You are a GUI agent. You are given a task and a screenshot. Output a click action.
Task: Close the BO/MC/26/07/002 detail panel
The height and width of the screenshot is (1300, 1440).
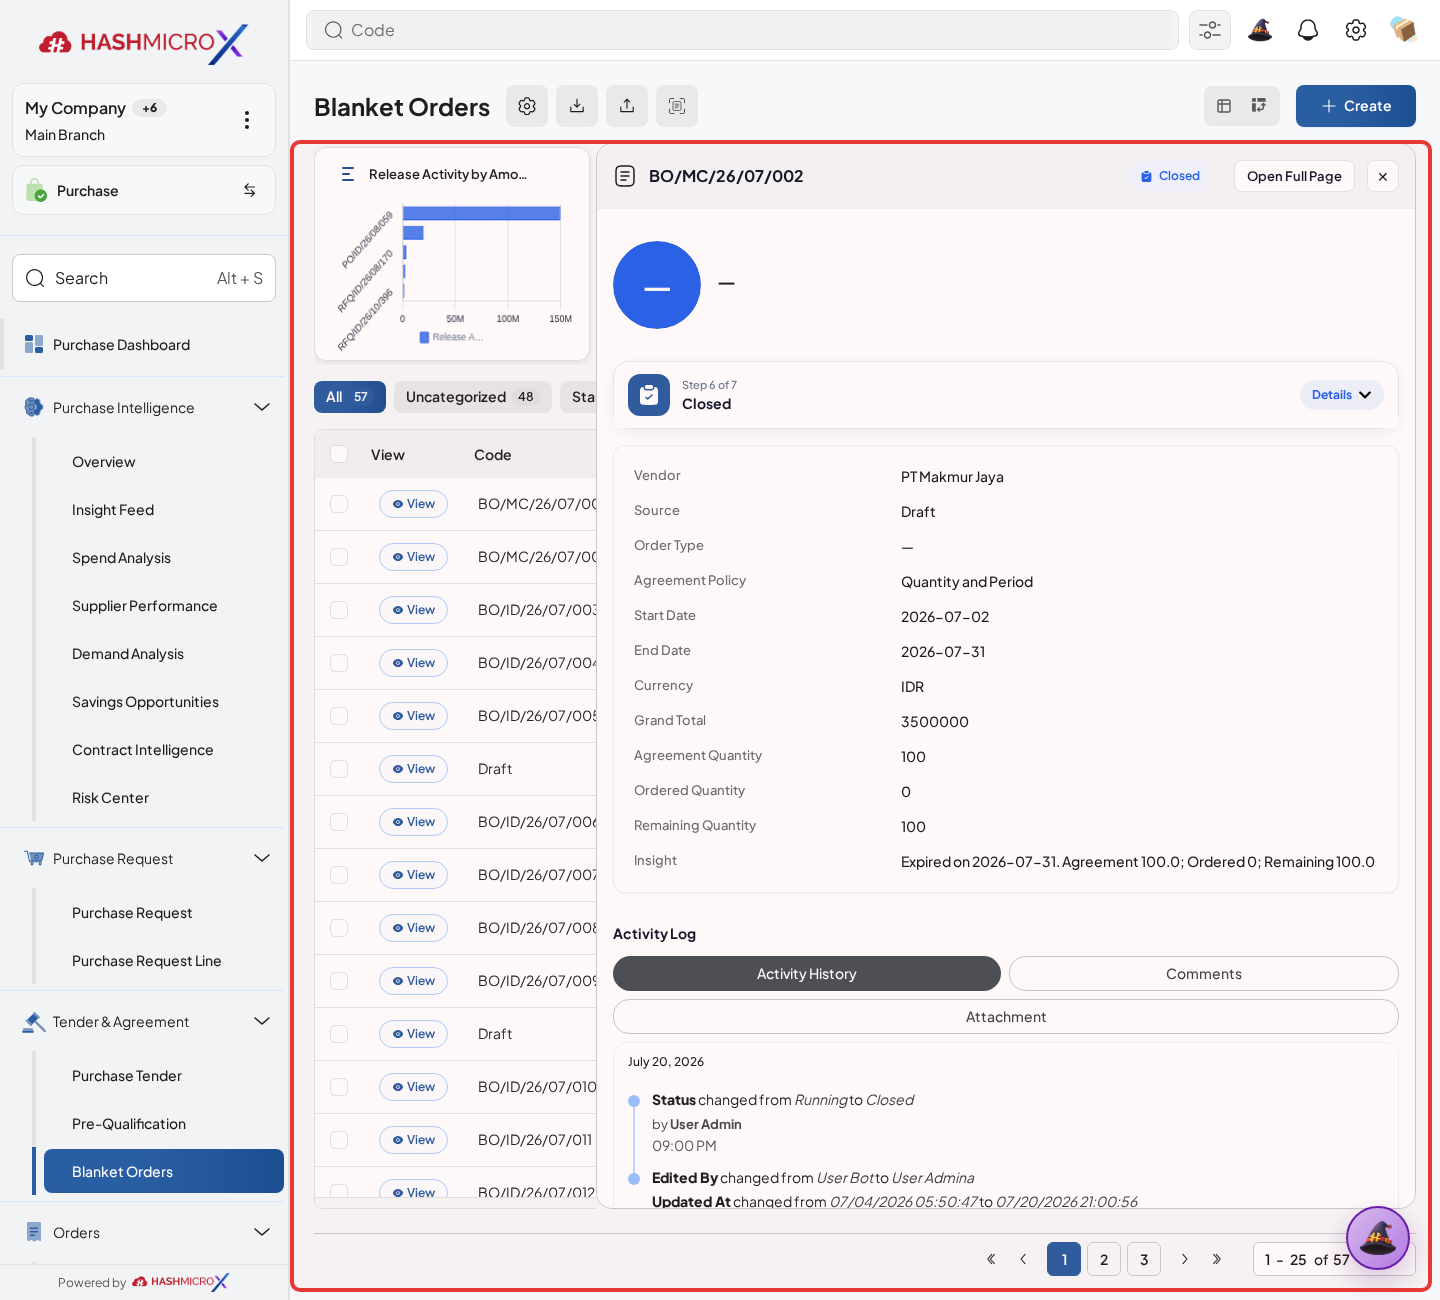[1383, 176]
